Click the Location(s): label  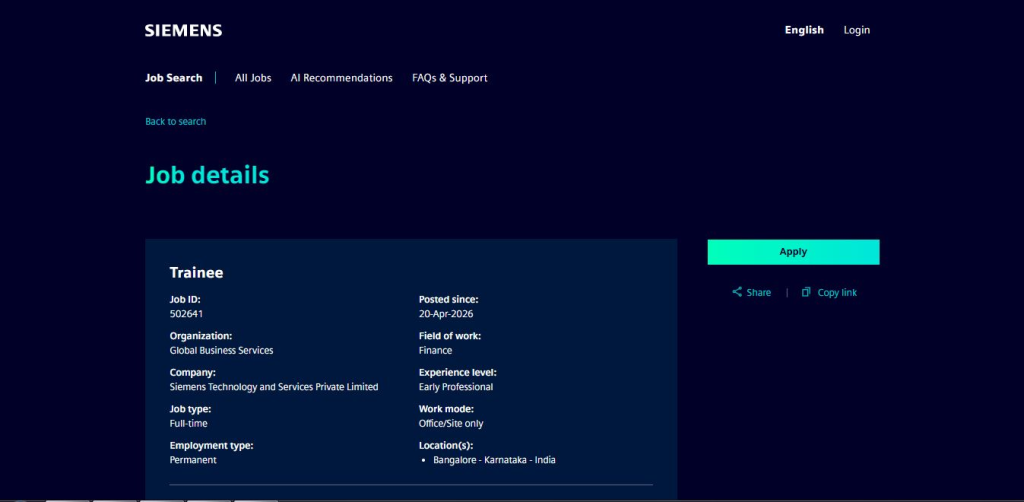(x=445, y=446)
